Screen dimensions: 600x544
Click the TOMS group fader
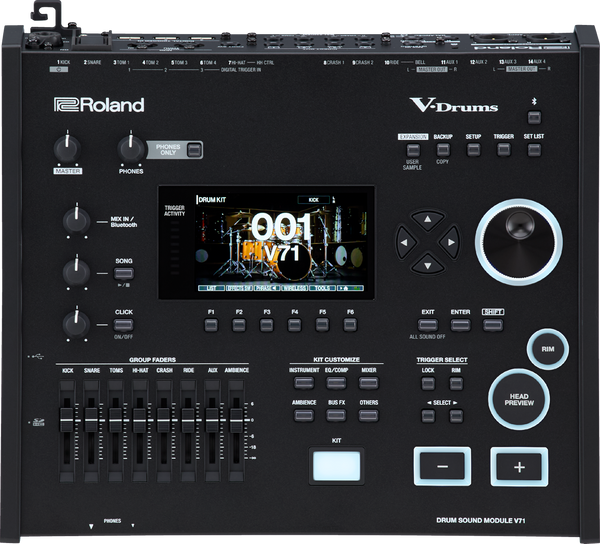click(115, 420)
